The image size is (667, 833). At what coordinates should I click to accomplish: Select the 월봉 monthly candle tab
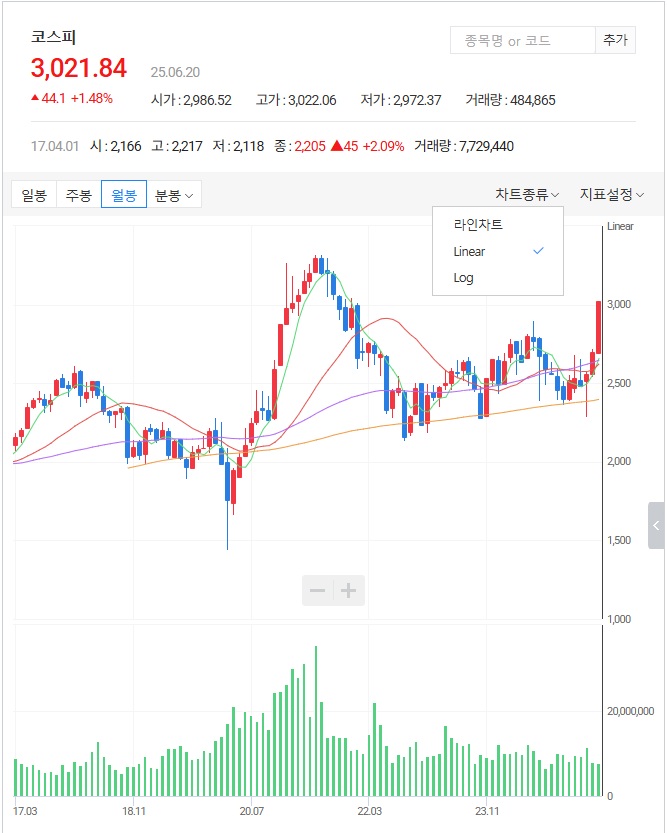[124, 194]
